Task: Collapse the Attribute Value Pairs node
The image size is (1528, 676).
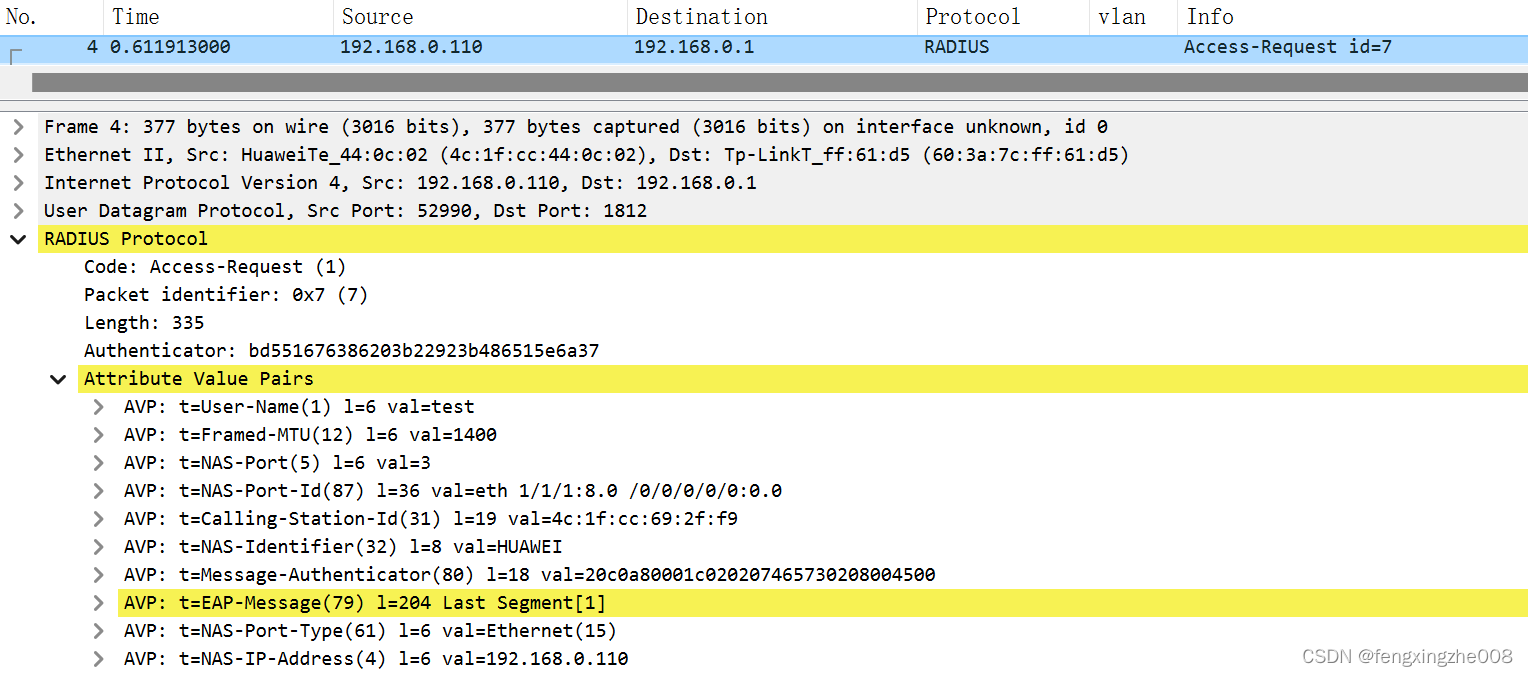Action: (58, 378)
